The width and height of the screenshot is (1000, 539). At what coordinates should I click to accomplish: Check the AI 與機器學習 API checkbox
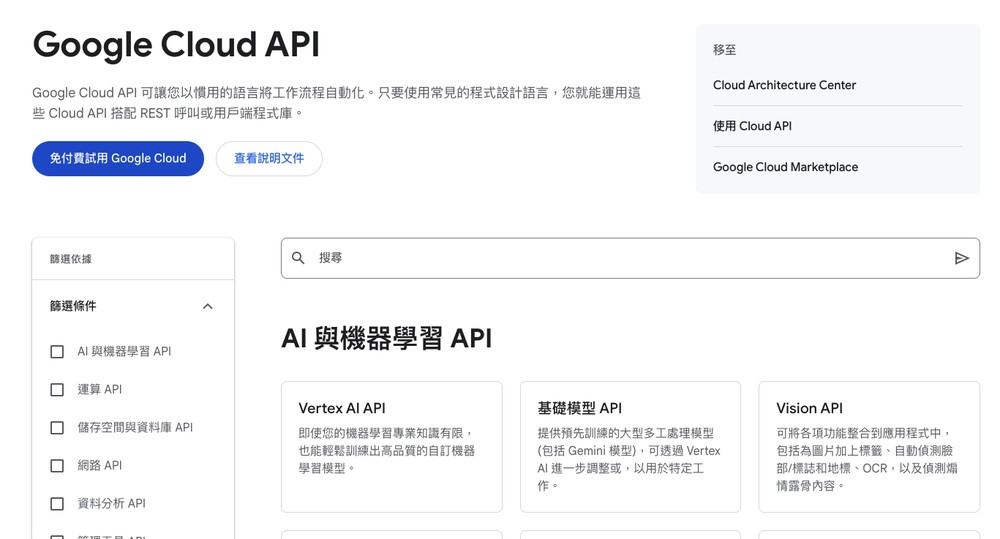pyautogui.click(x=57, y=351)
